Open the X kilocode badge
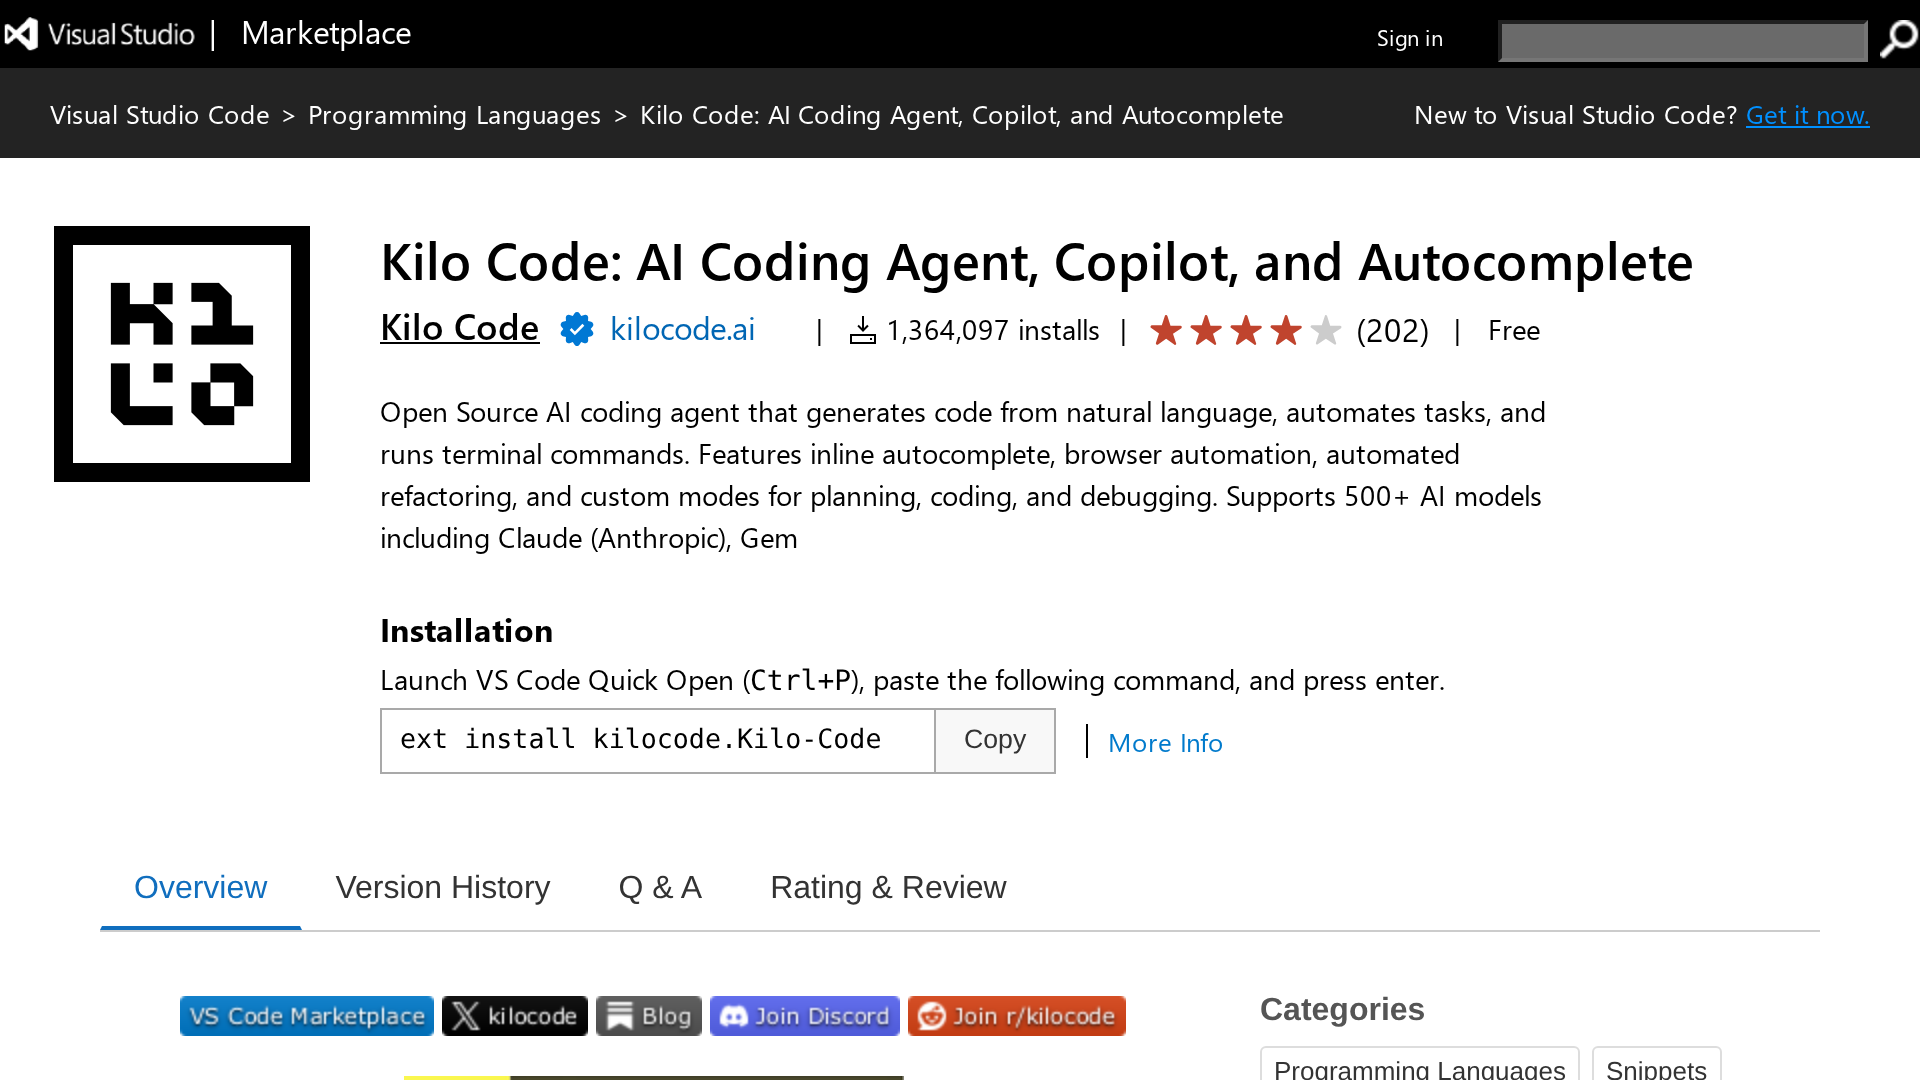Viewport: 1920px width, 1080px height. tap(515, 1016)
